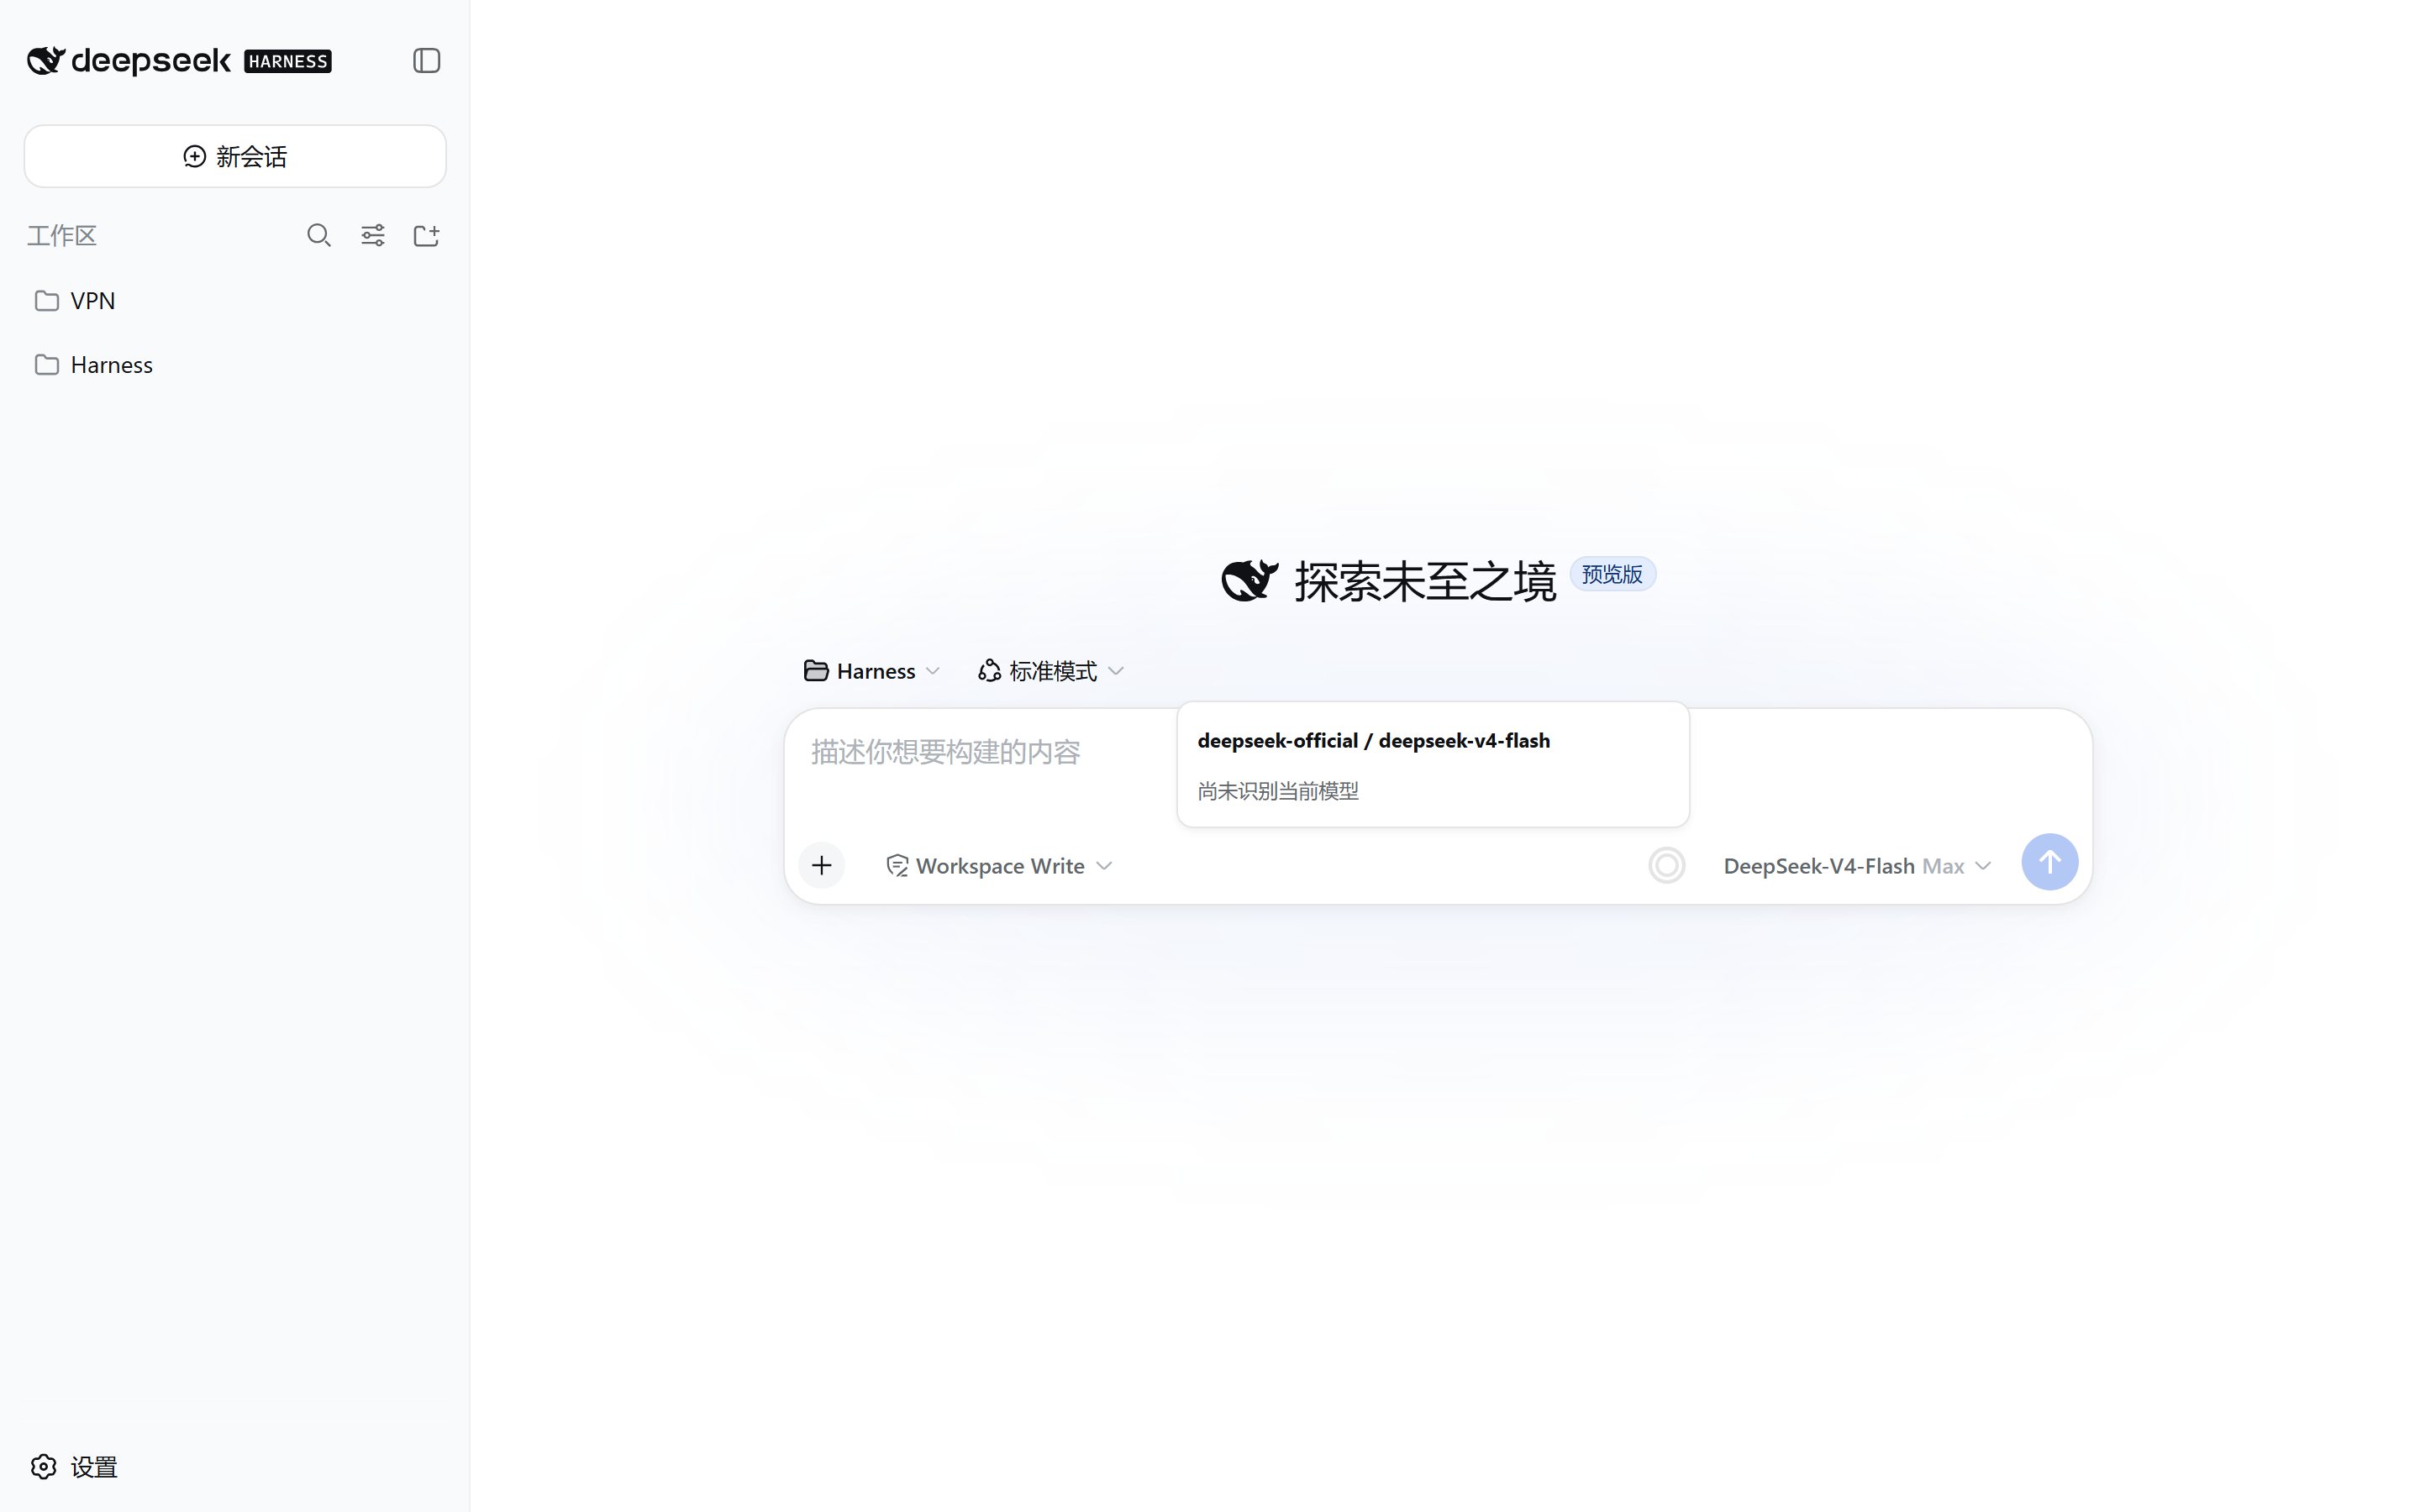
Task: Click the HARNESS badge beside the logo
Action: 288,61
